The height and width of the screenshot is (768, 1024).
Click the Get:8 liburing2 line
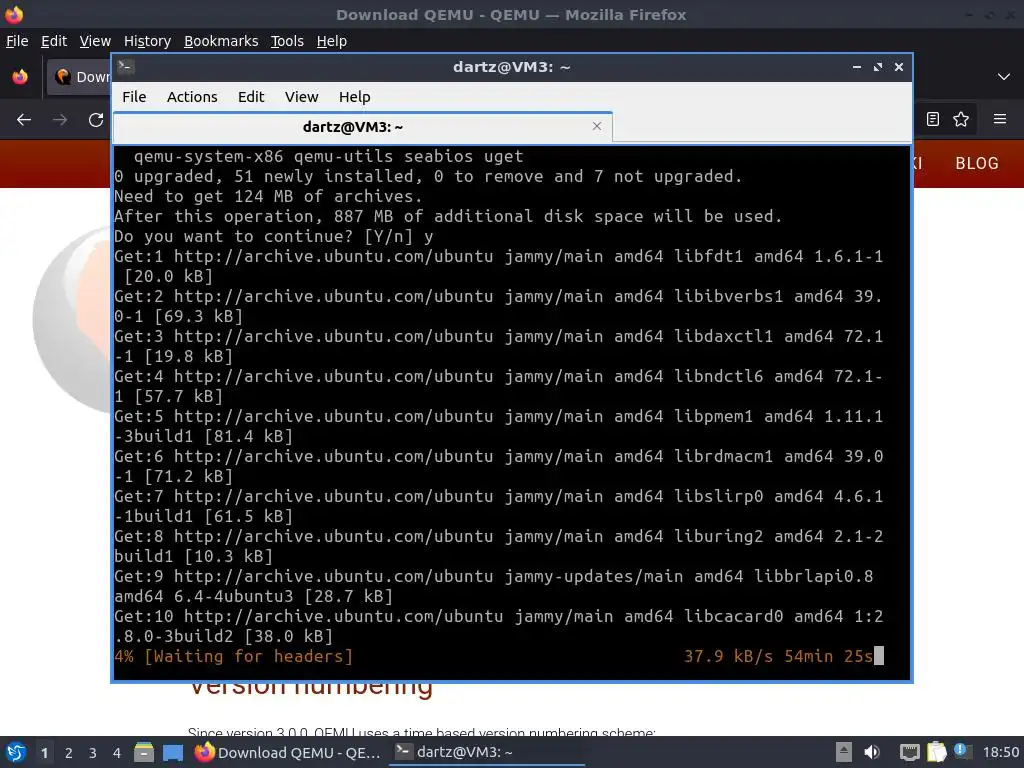[x=498, y=546]
